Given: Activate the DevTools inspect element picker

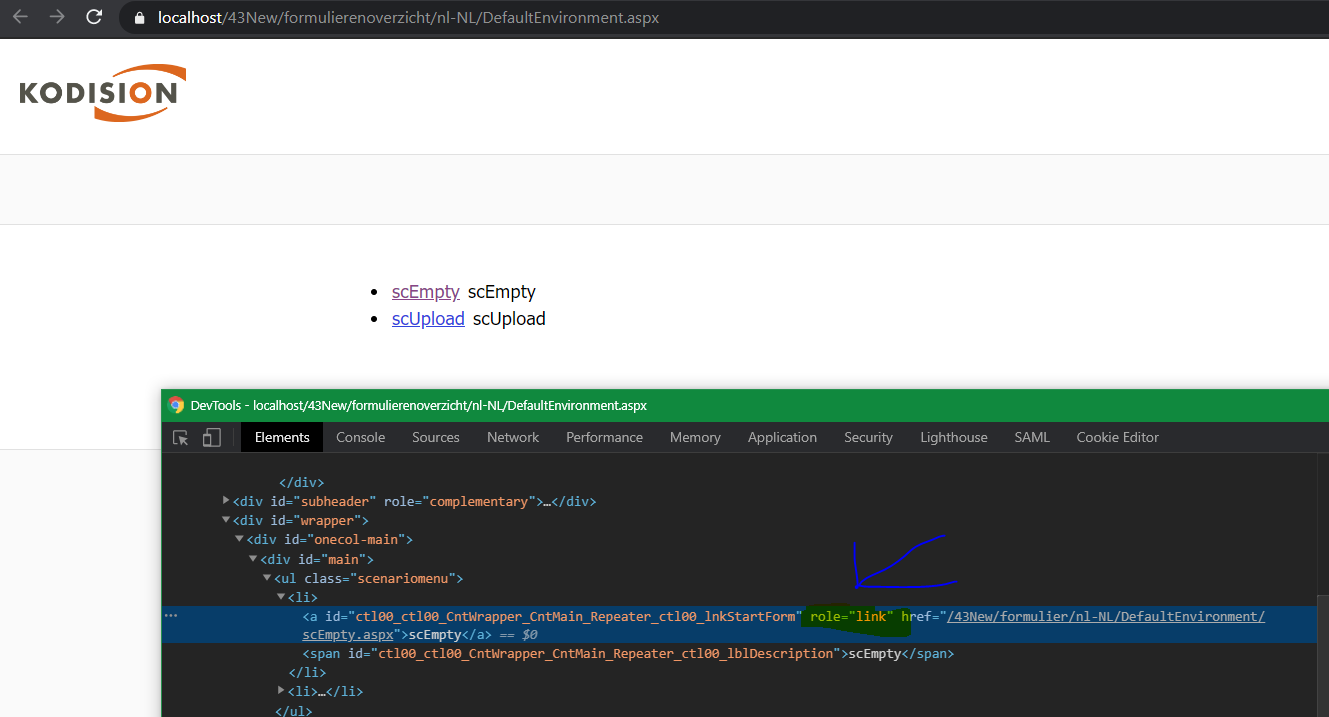Looking at the screenshot, I should 181,438.
